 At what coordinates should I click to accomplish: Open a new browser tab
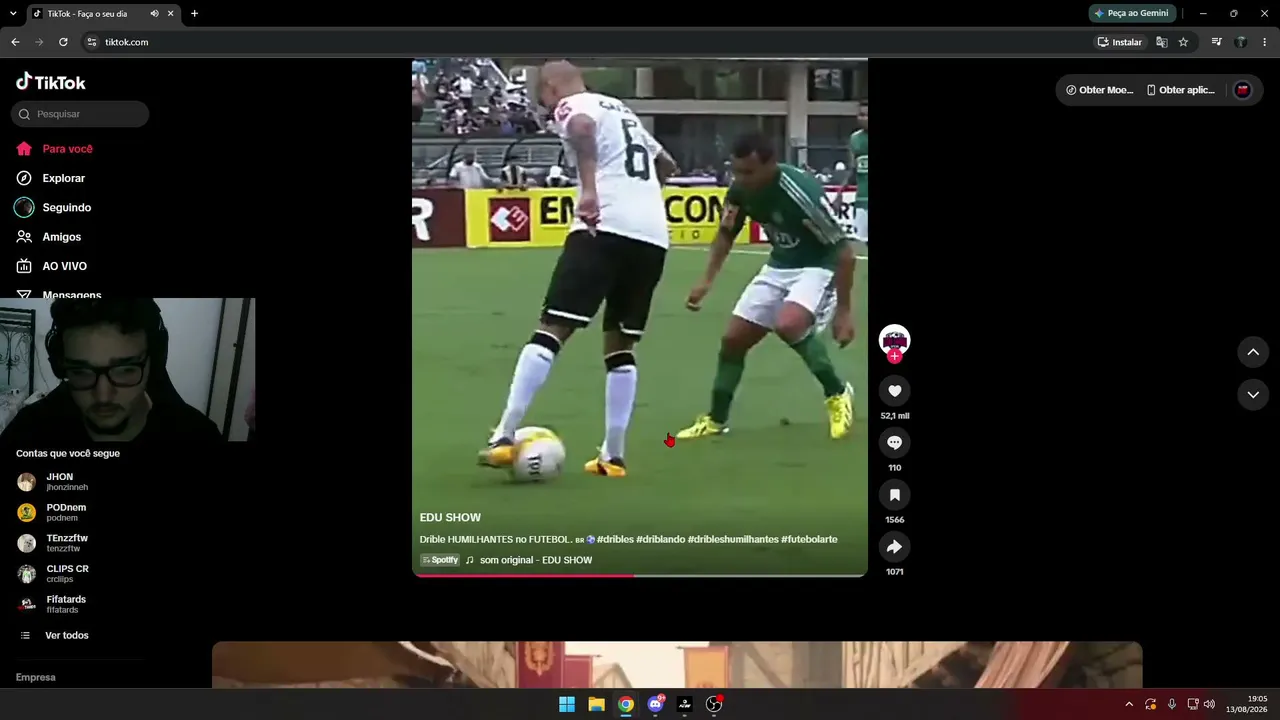(x=194, y=13)
